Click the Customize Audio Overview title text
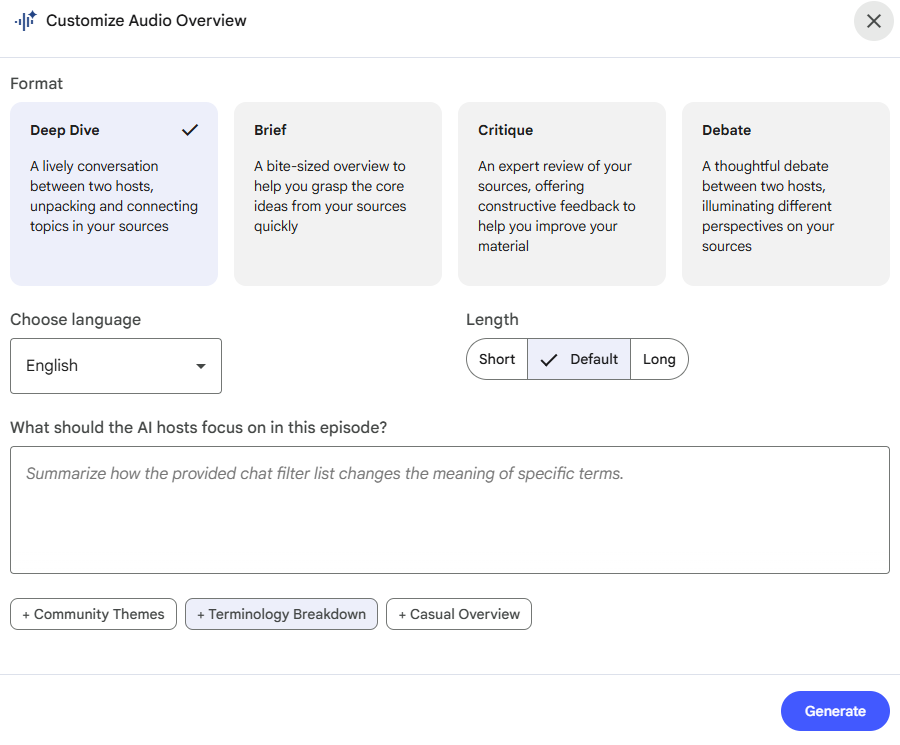 tap(146, 20)
